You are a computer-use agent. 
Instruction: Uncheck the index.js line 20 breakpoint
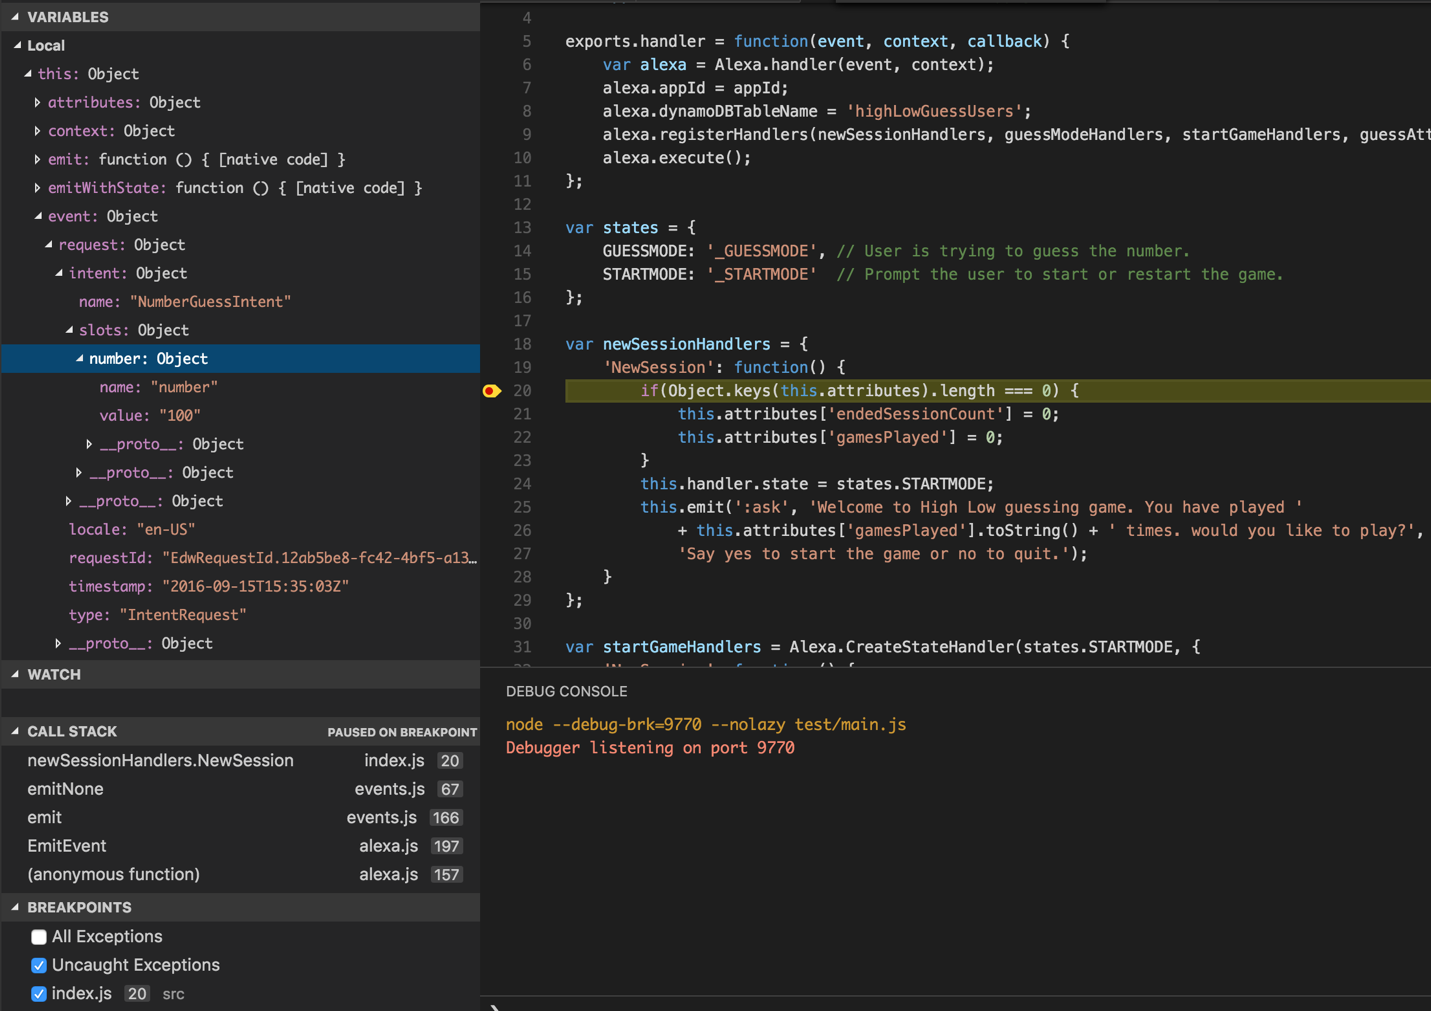click(x=39, y=994)
